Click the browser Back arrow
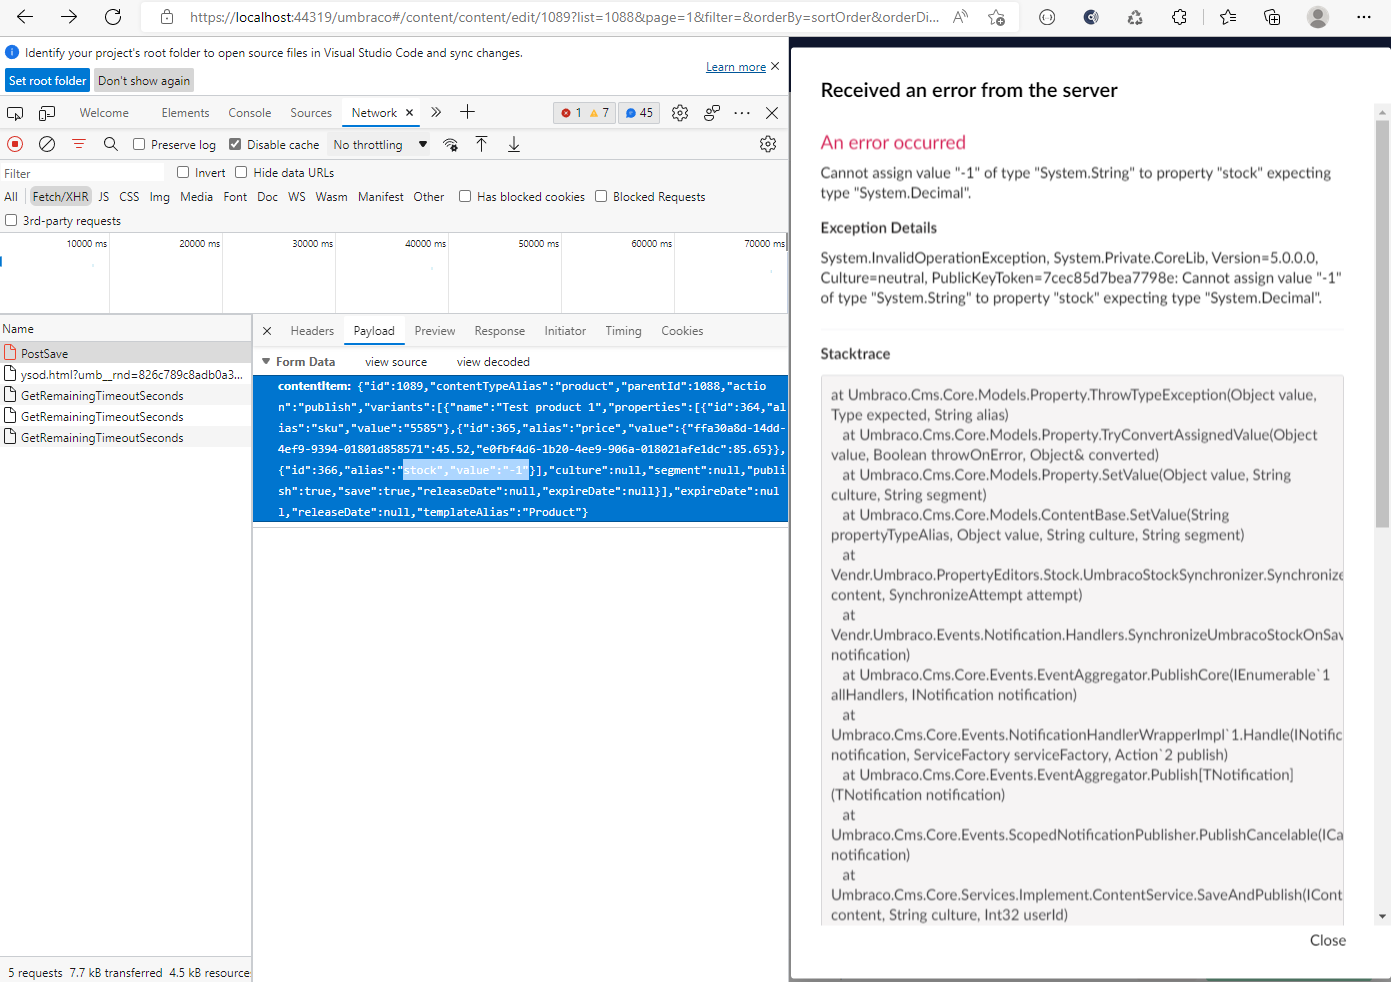Image resolution: width=1391 pixels, height=982 pixels. click(25, 17)
